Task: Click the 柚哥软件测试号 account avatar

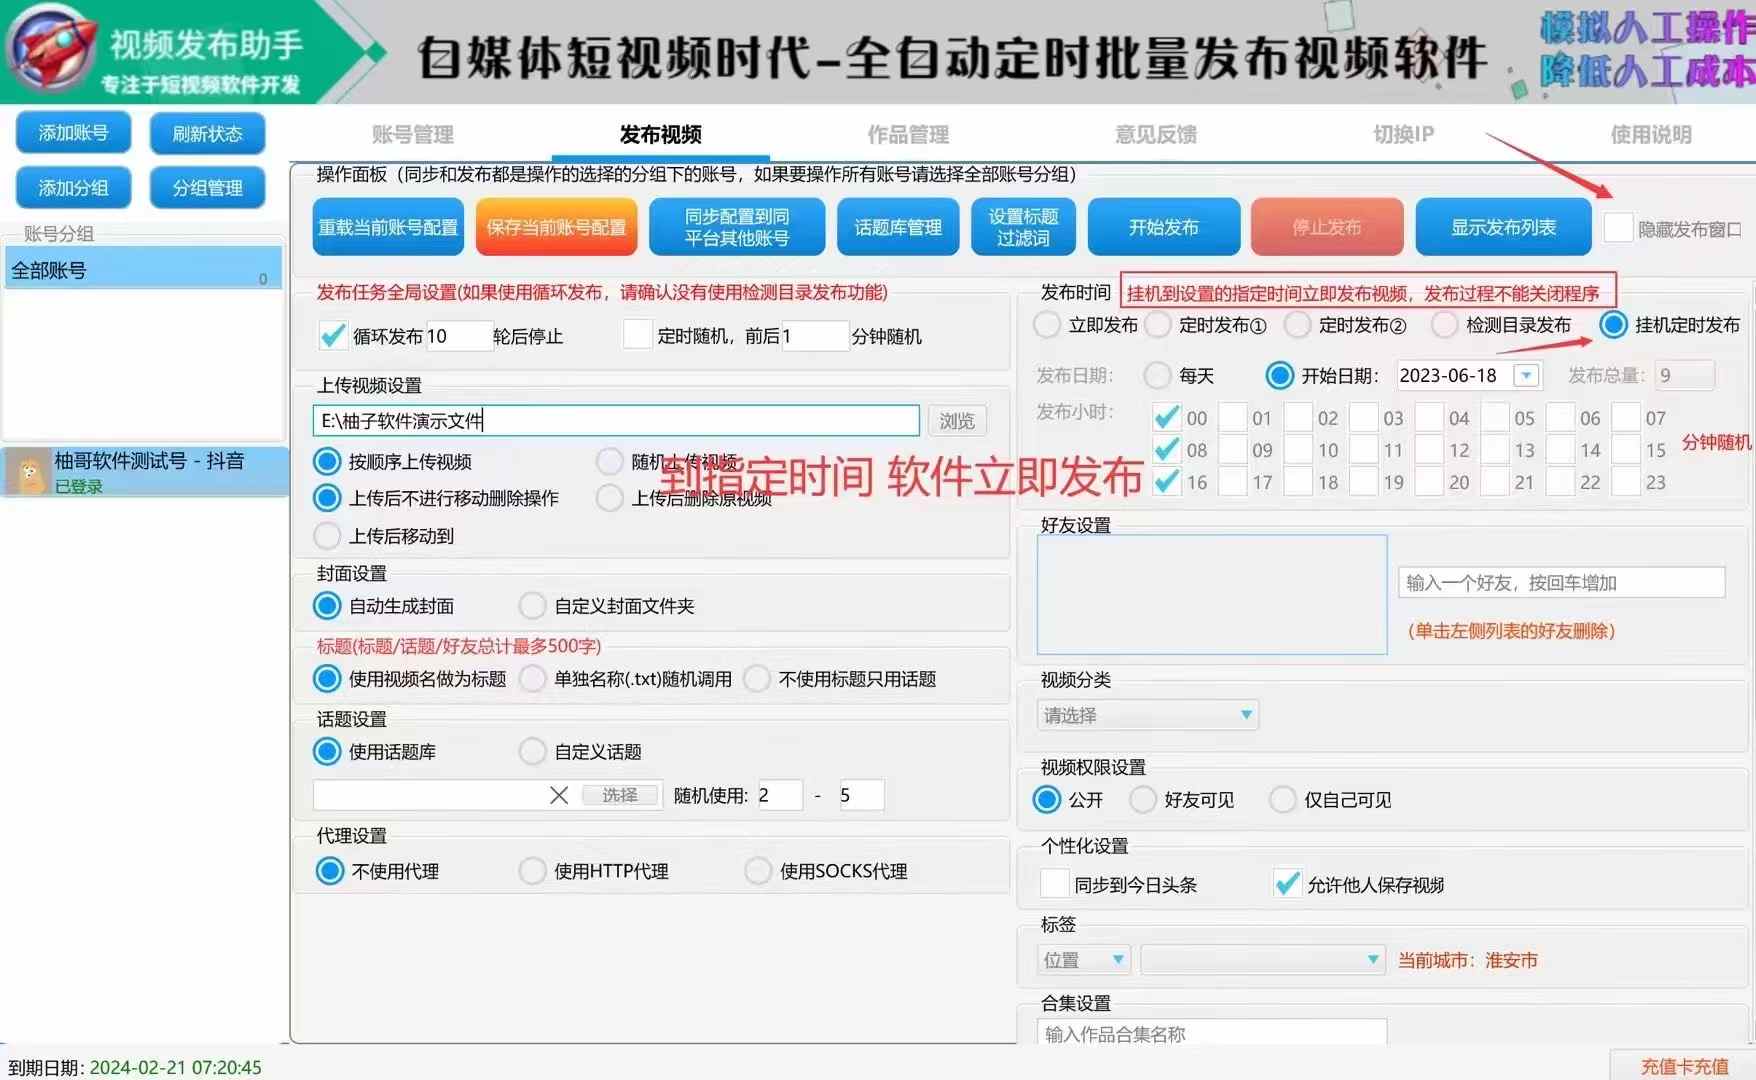Action: click(28, 473)
